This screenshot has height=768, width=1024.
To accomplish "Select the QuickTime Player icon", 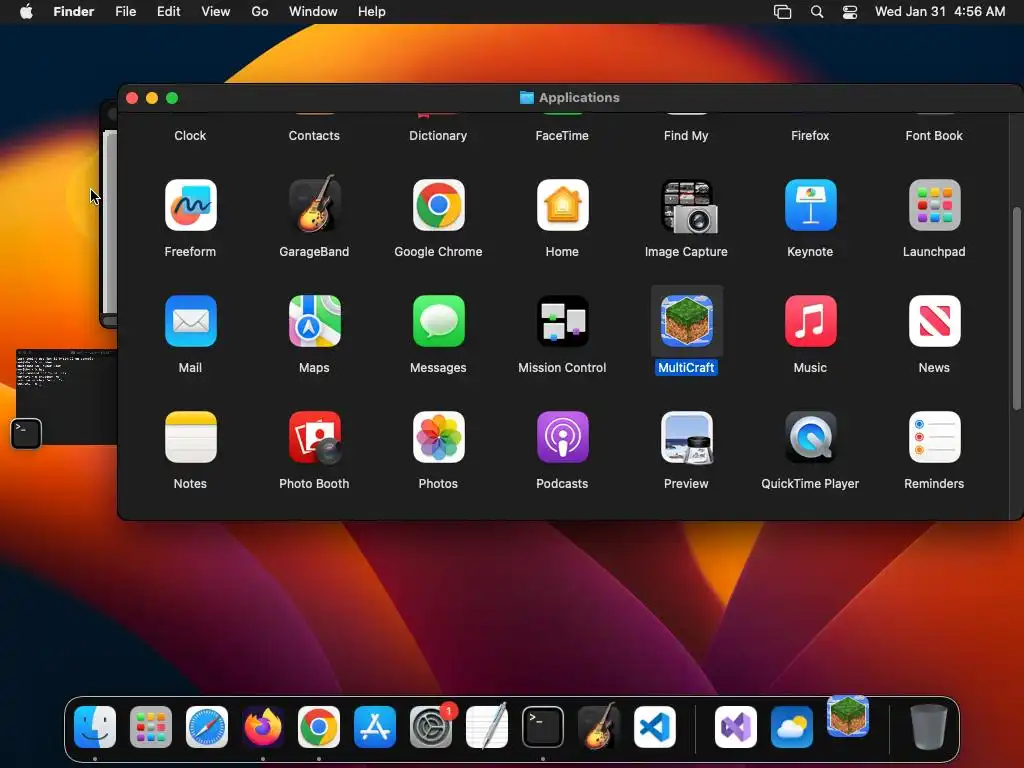I will [810, 437].
